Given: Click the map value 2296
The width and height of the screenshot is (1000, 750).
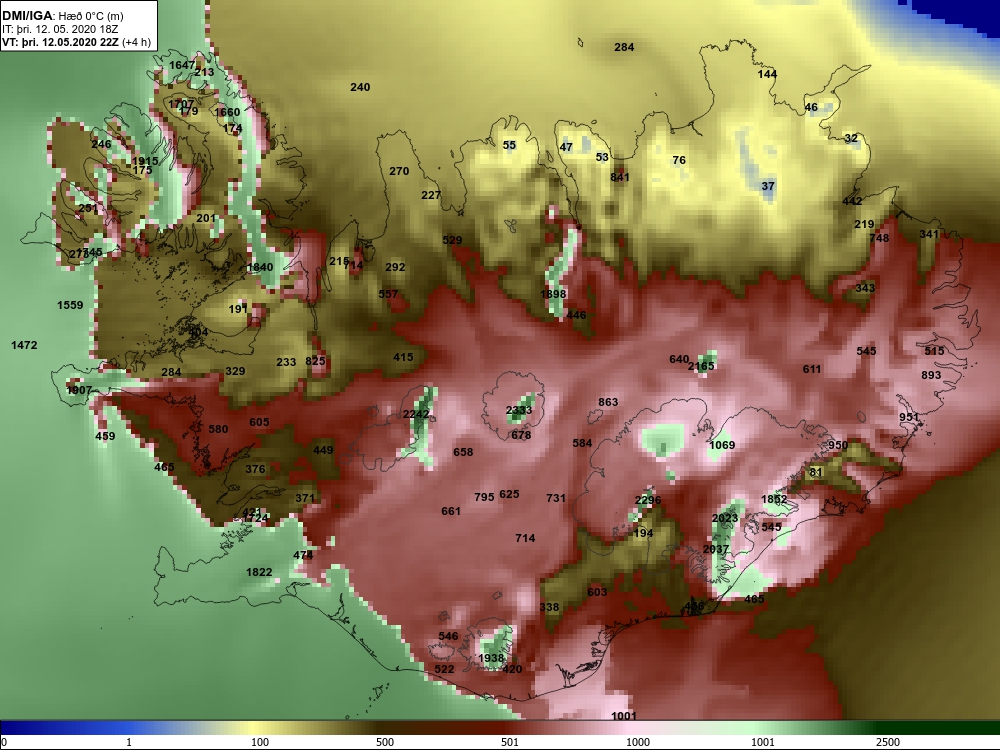Looking at the screenshot, I should click(648, 500).
